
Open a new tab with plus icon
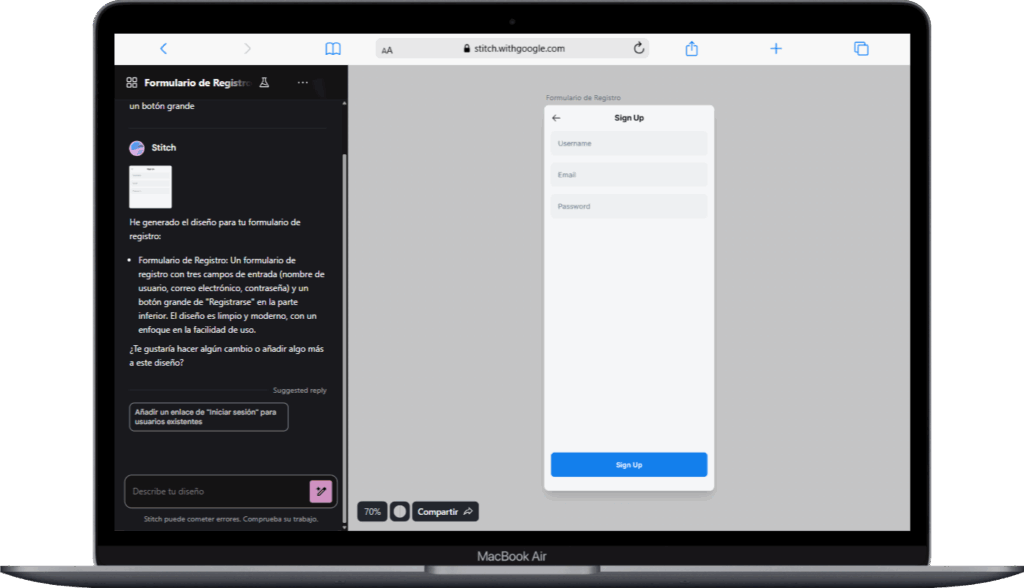tap(775, 49)
